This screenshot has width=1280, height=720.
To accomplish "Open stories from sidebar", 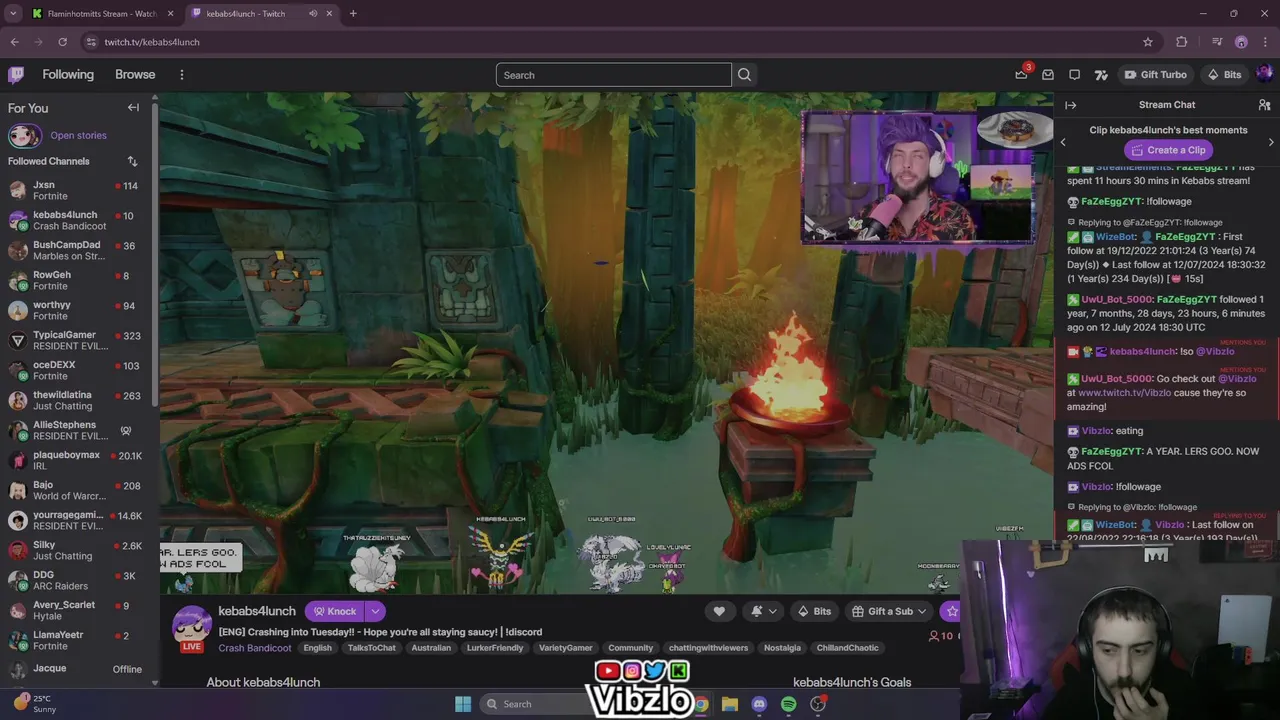I will 78,135.
